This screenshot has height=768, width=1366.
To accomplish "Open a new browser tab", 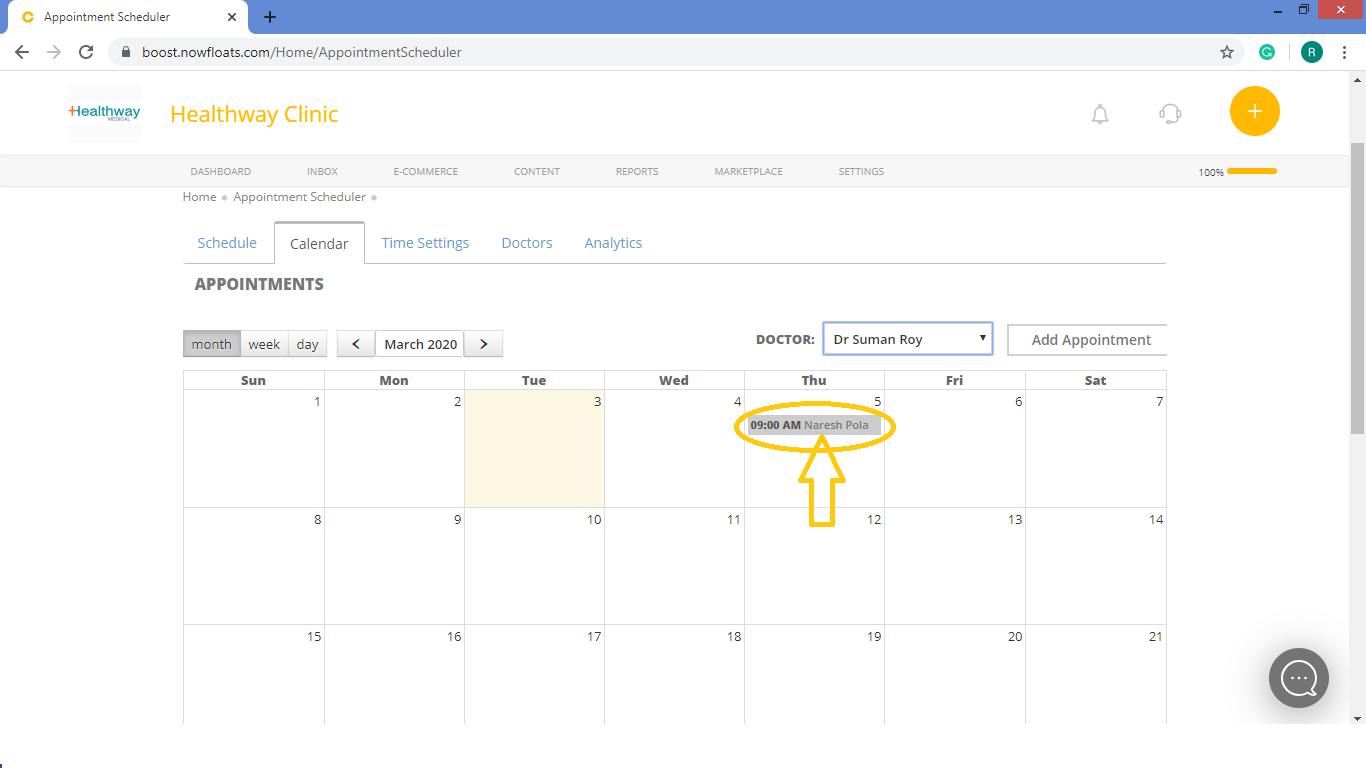I will click(x=270, y=17).
